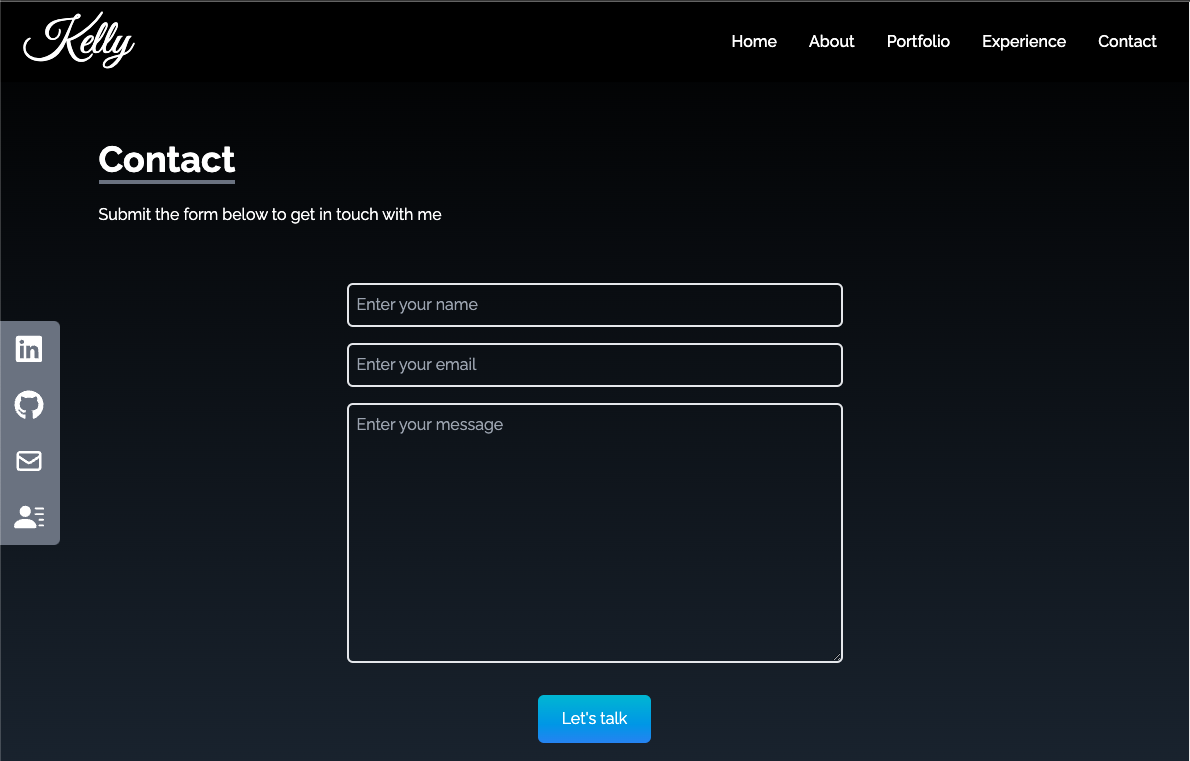Open the resume person icon
Screen dimensions: 1190x761
29,517
